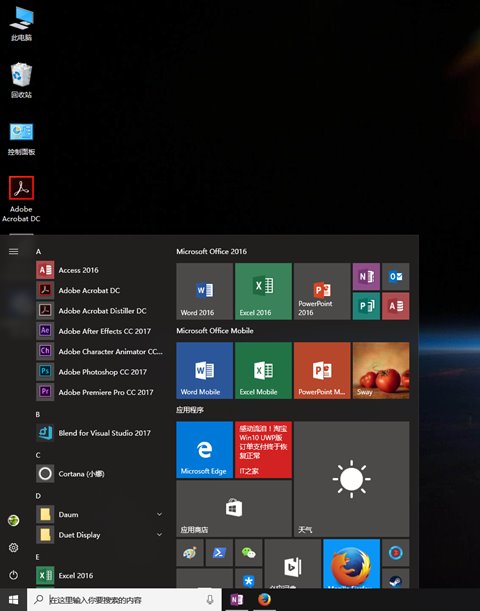Open the 天气 weather tile
Image resolution: width=480 pixels, height=611 pixels.
tap(352, 479)
